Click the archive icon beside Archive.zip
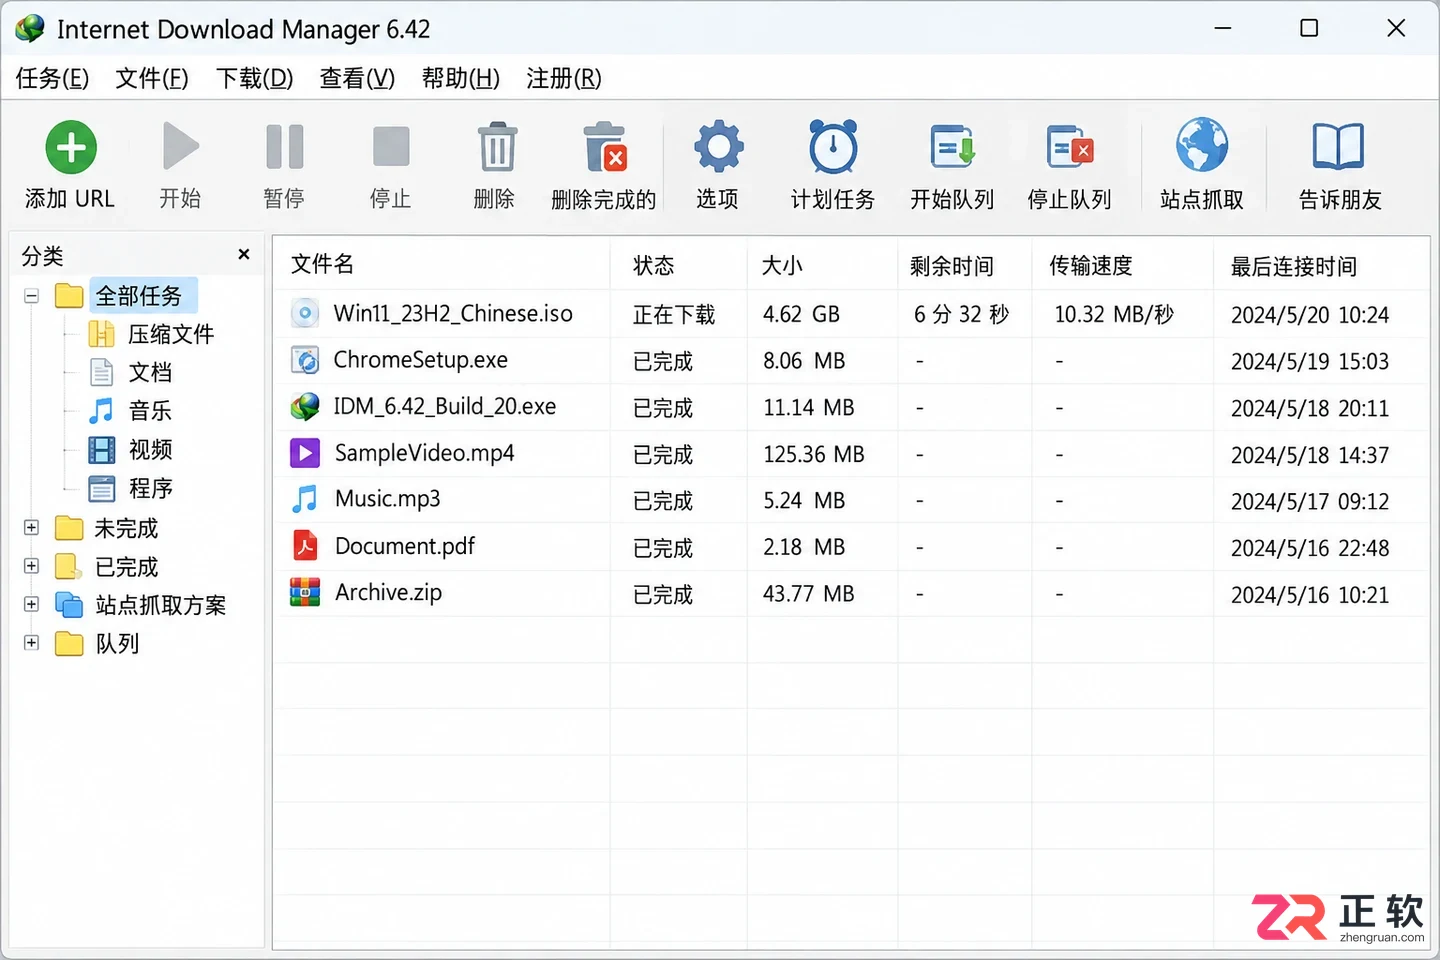Screen dimensions: 1440x960 (305, 593)
